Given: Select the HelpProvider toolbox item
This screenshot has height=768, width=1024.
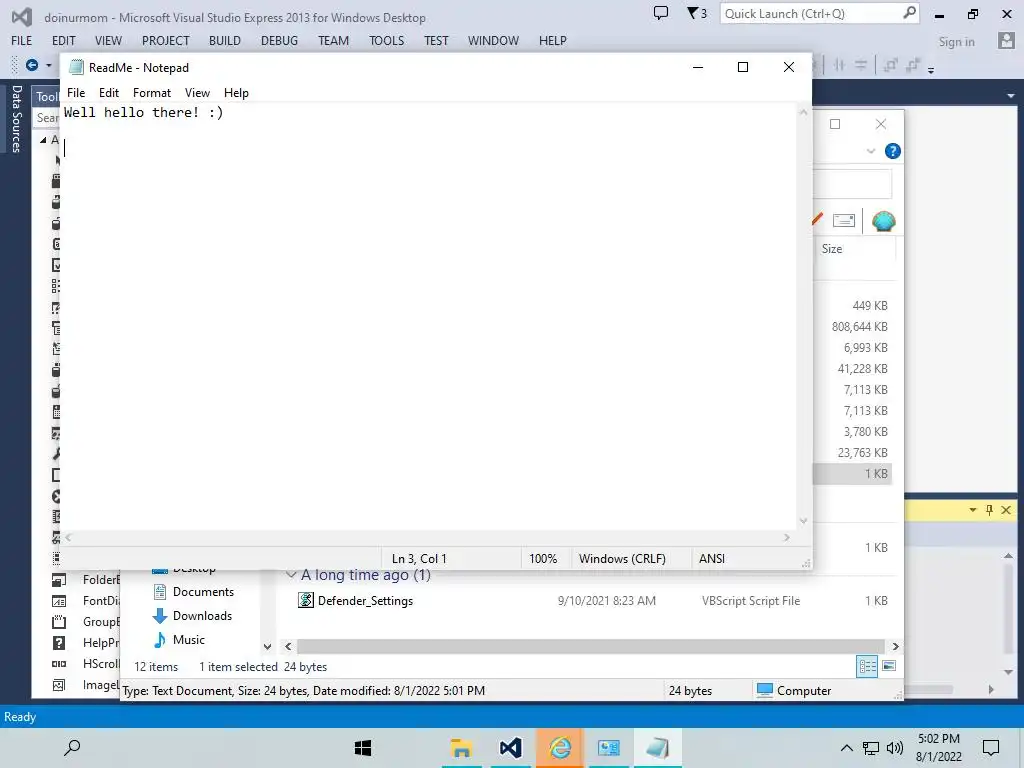Looking at the screenshot, I should pyautogui.click(x=86, y=643).
